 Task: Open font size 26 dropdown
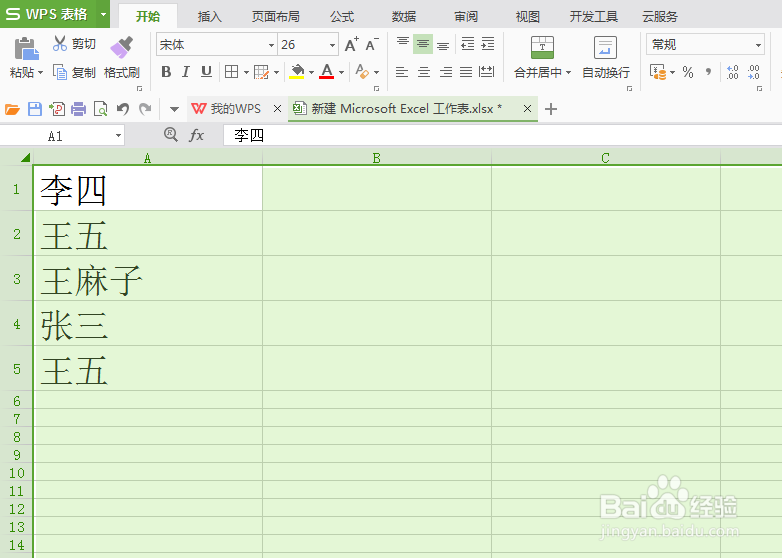click(x=333, y=45)
